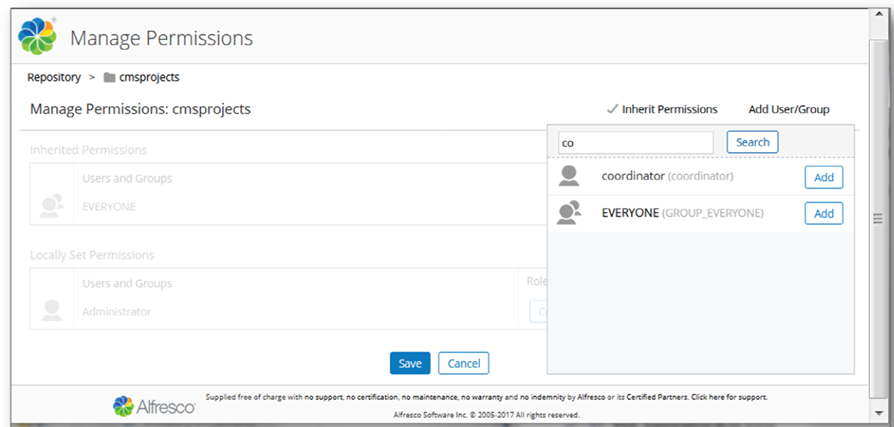Go to Repository in the breadcrumb

click(x=54, y=78)
